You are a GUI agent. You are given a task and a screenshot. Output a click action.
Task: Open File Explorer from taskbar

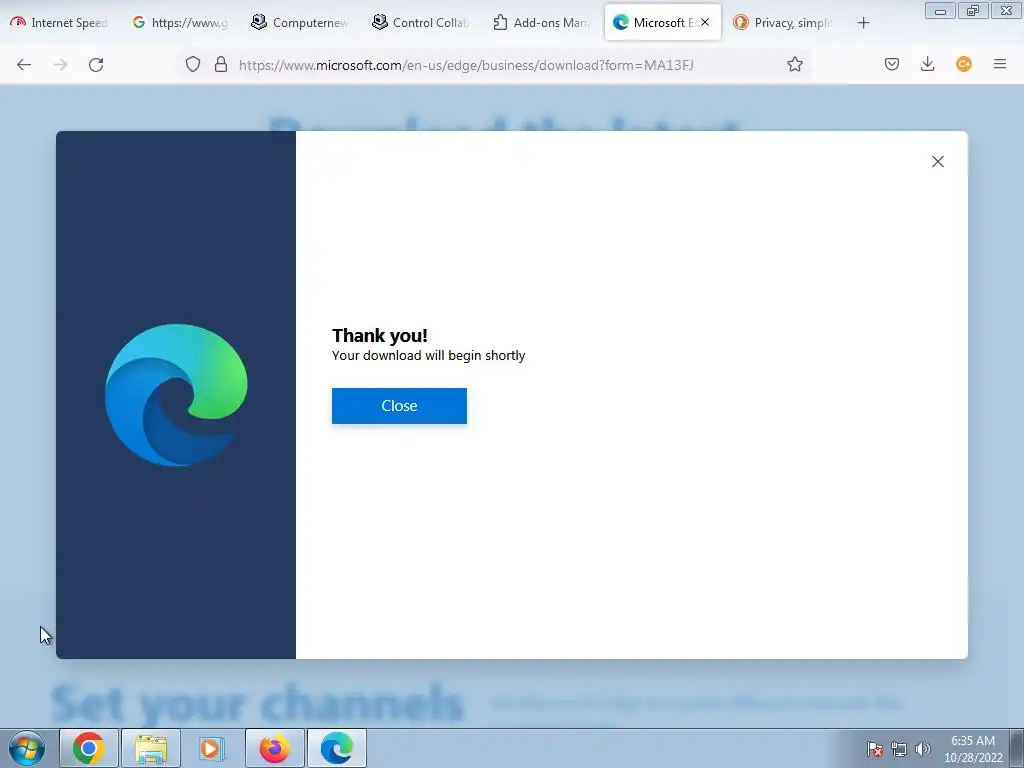151,748
